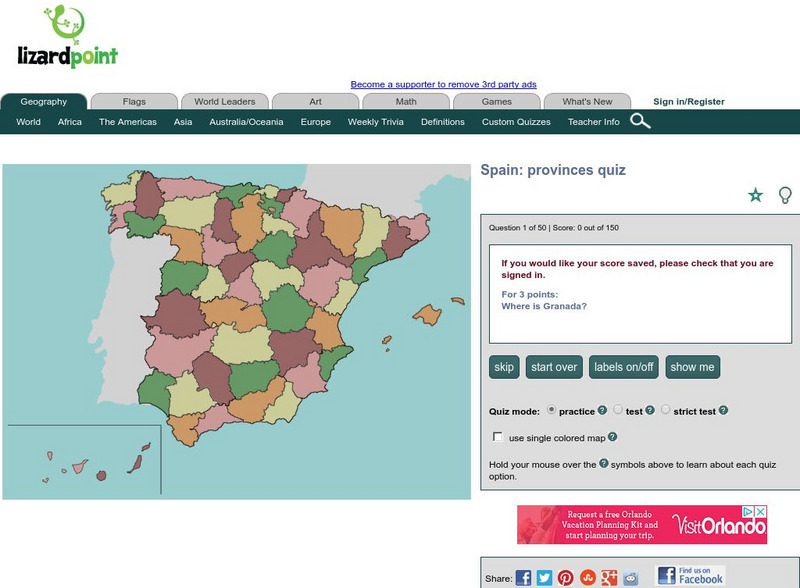Open the Europe navigation menu
This screenshot has width=800, height=588.
(x=315, y=122)
